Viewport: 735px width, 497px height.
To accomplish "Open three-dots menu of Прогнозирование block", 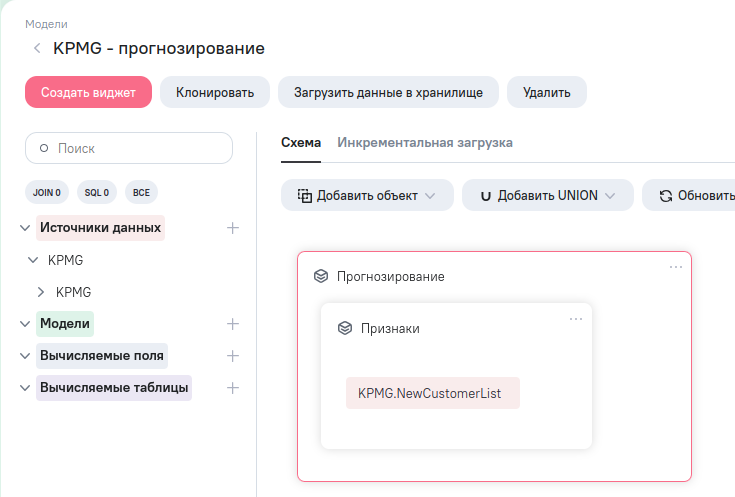I will point(675,267).
